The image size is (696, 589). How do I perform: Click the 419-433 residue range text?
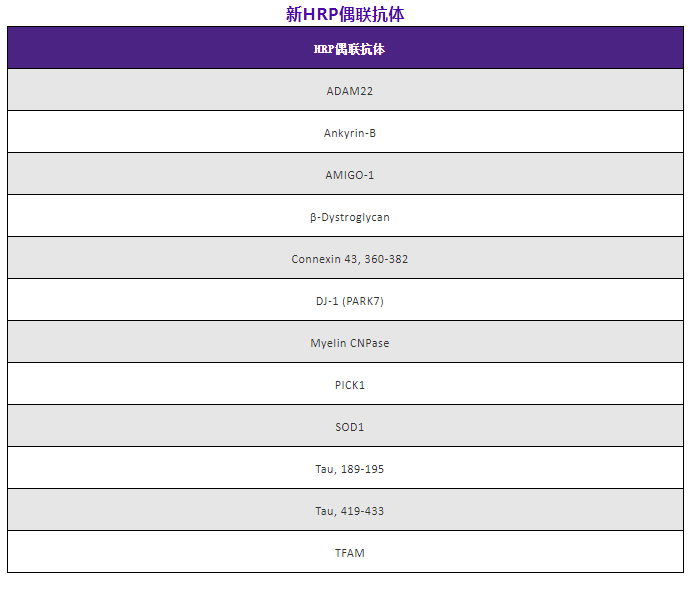coord(362,511)
